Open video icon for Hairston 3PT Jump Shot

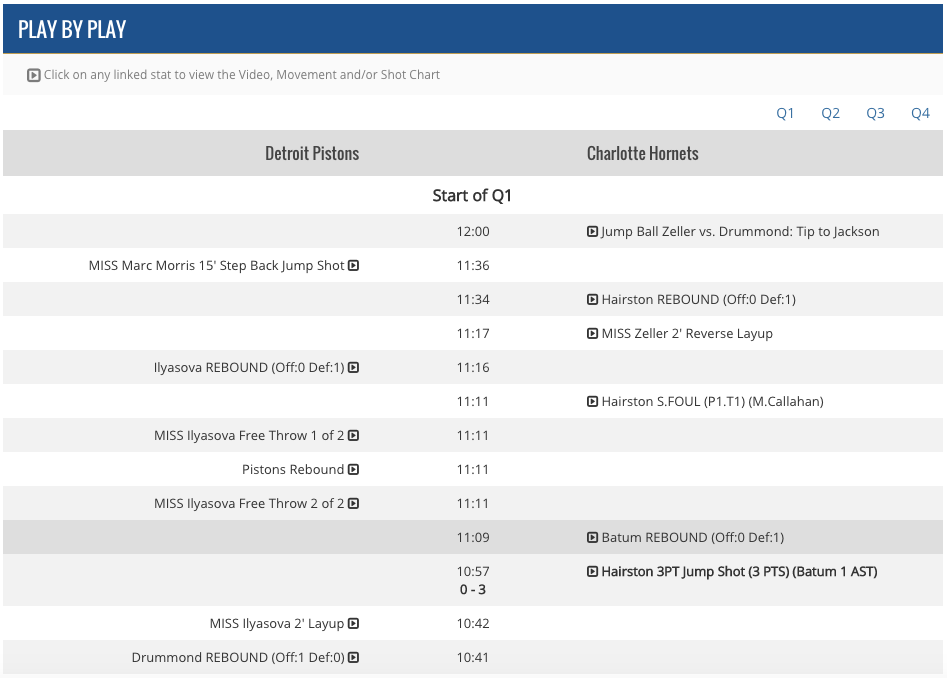point(592,571)
